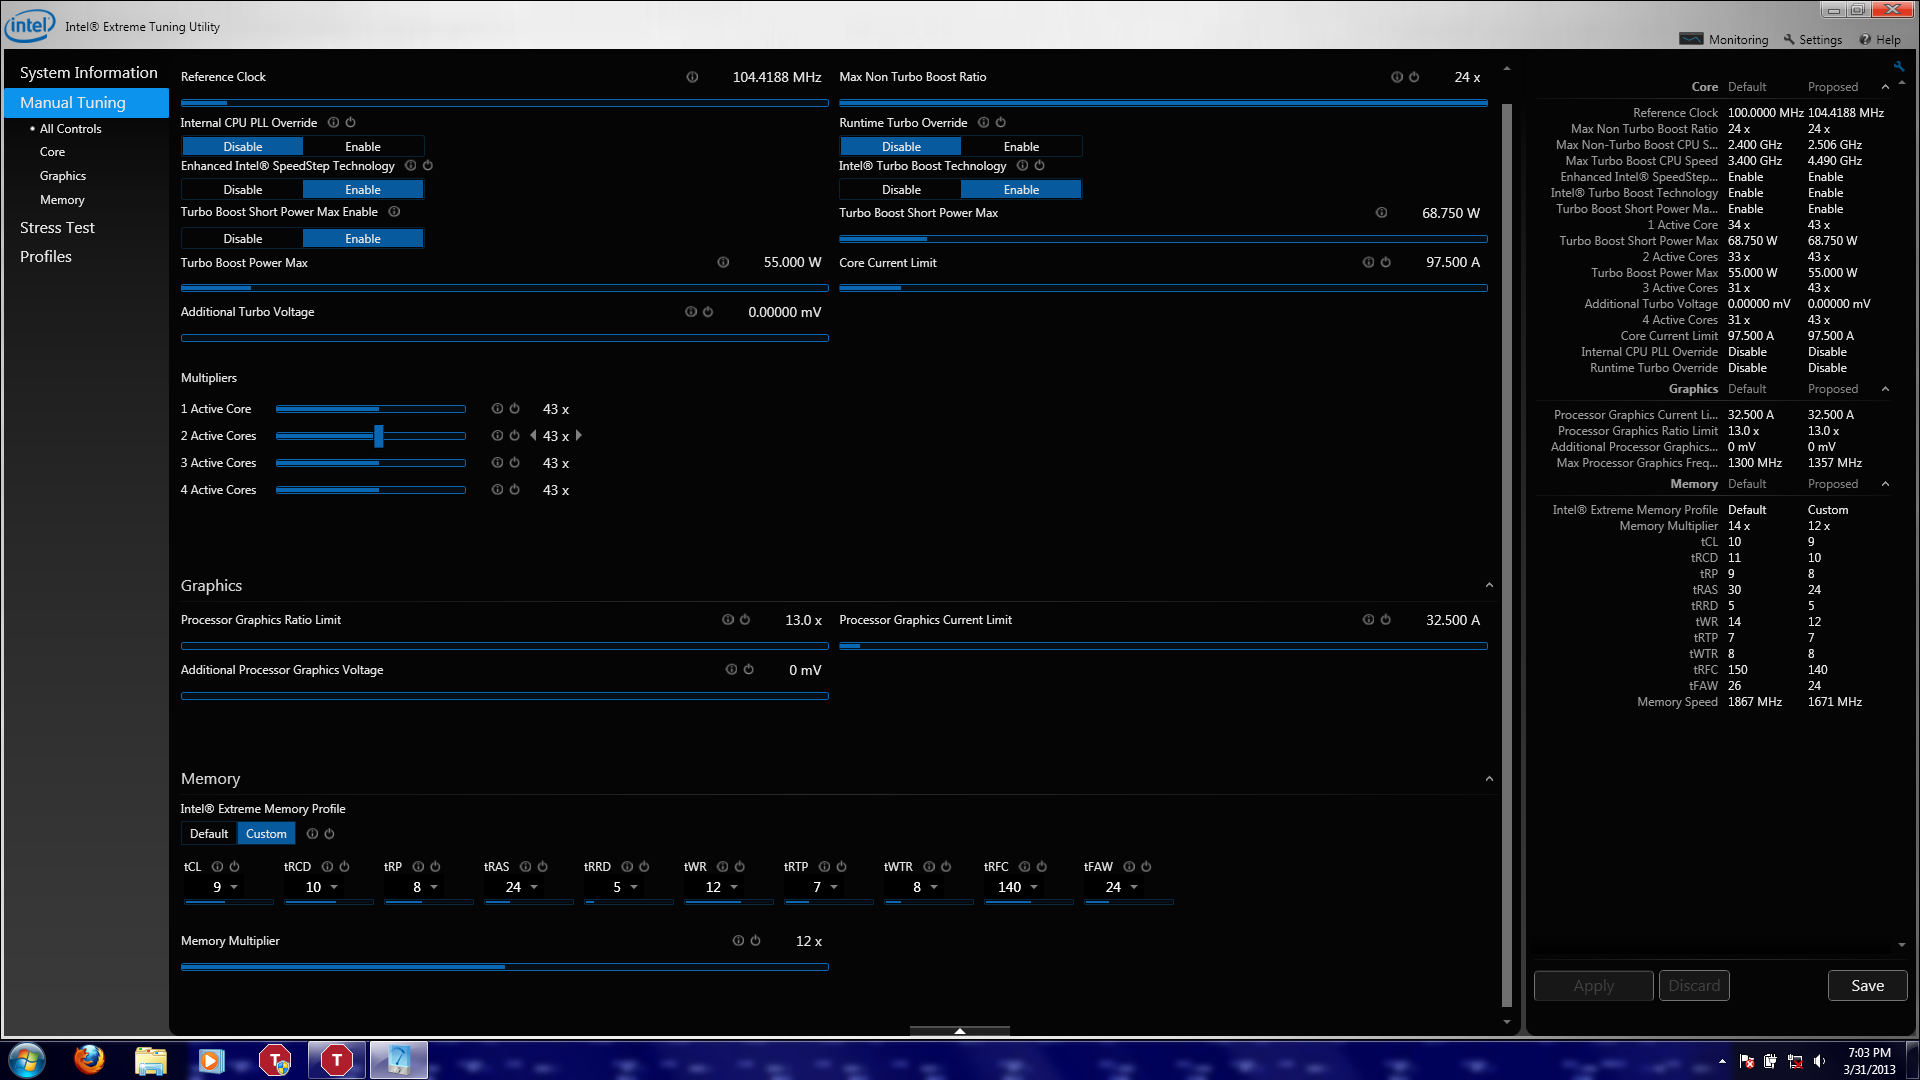Viewport: 1920px width, 1080px height.
Task: Open Profiles page
Action: tap(46, 257)
